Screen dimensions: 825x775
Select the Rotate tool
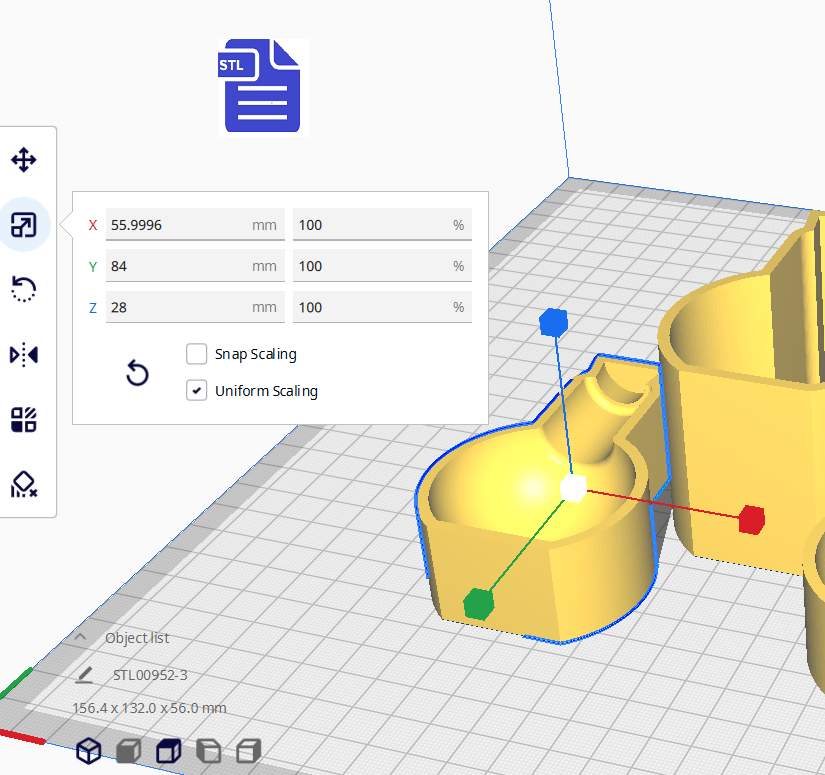pyautogui.click(x=24, y=290)
